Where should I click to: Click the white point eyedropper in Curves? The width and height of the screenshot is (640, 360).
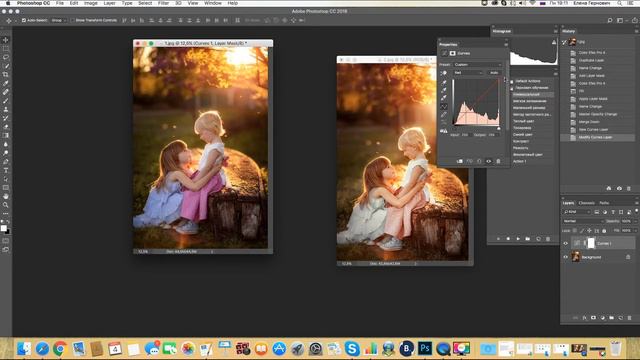(x=444, y=98)
